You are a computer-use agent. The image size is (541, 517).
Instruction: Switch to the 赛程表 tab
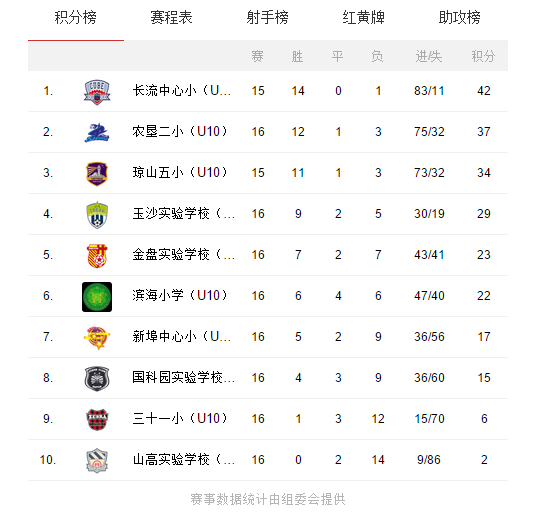[x=171, y=17]
